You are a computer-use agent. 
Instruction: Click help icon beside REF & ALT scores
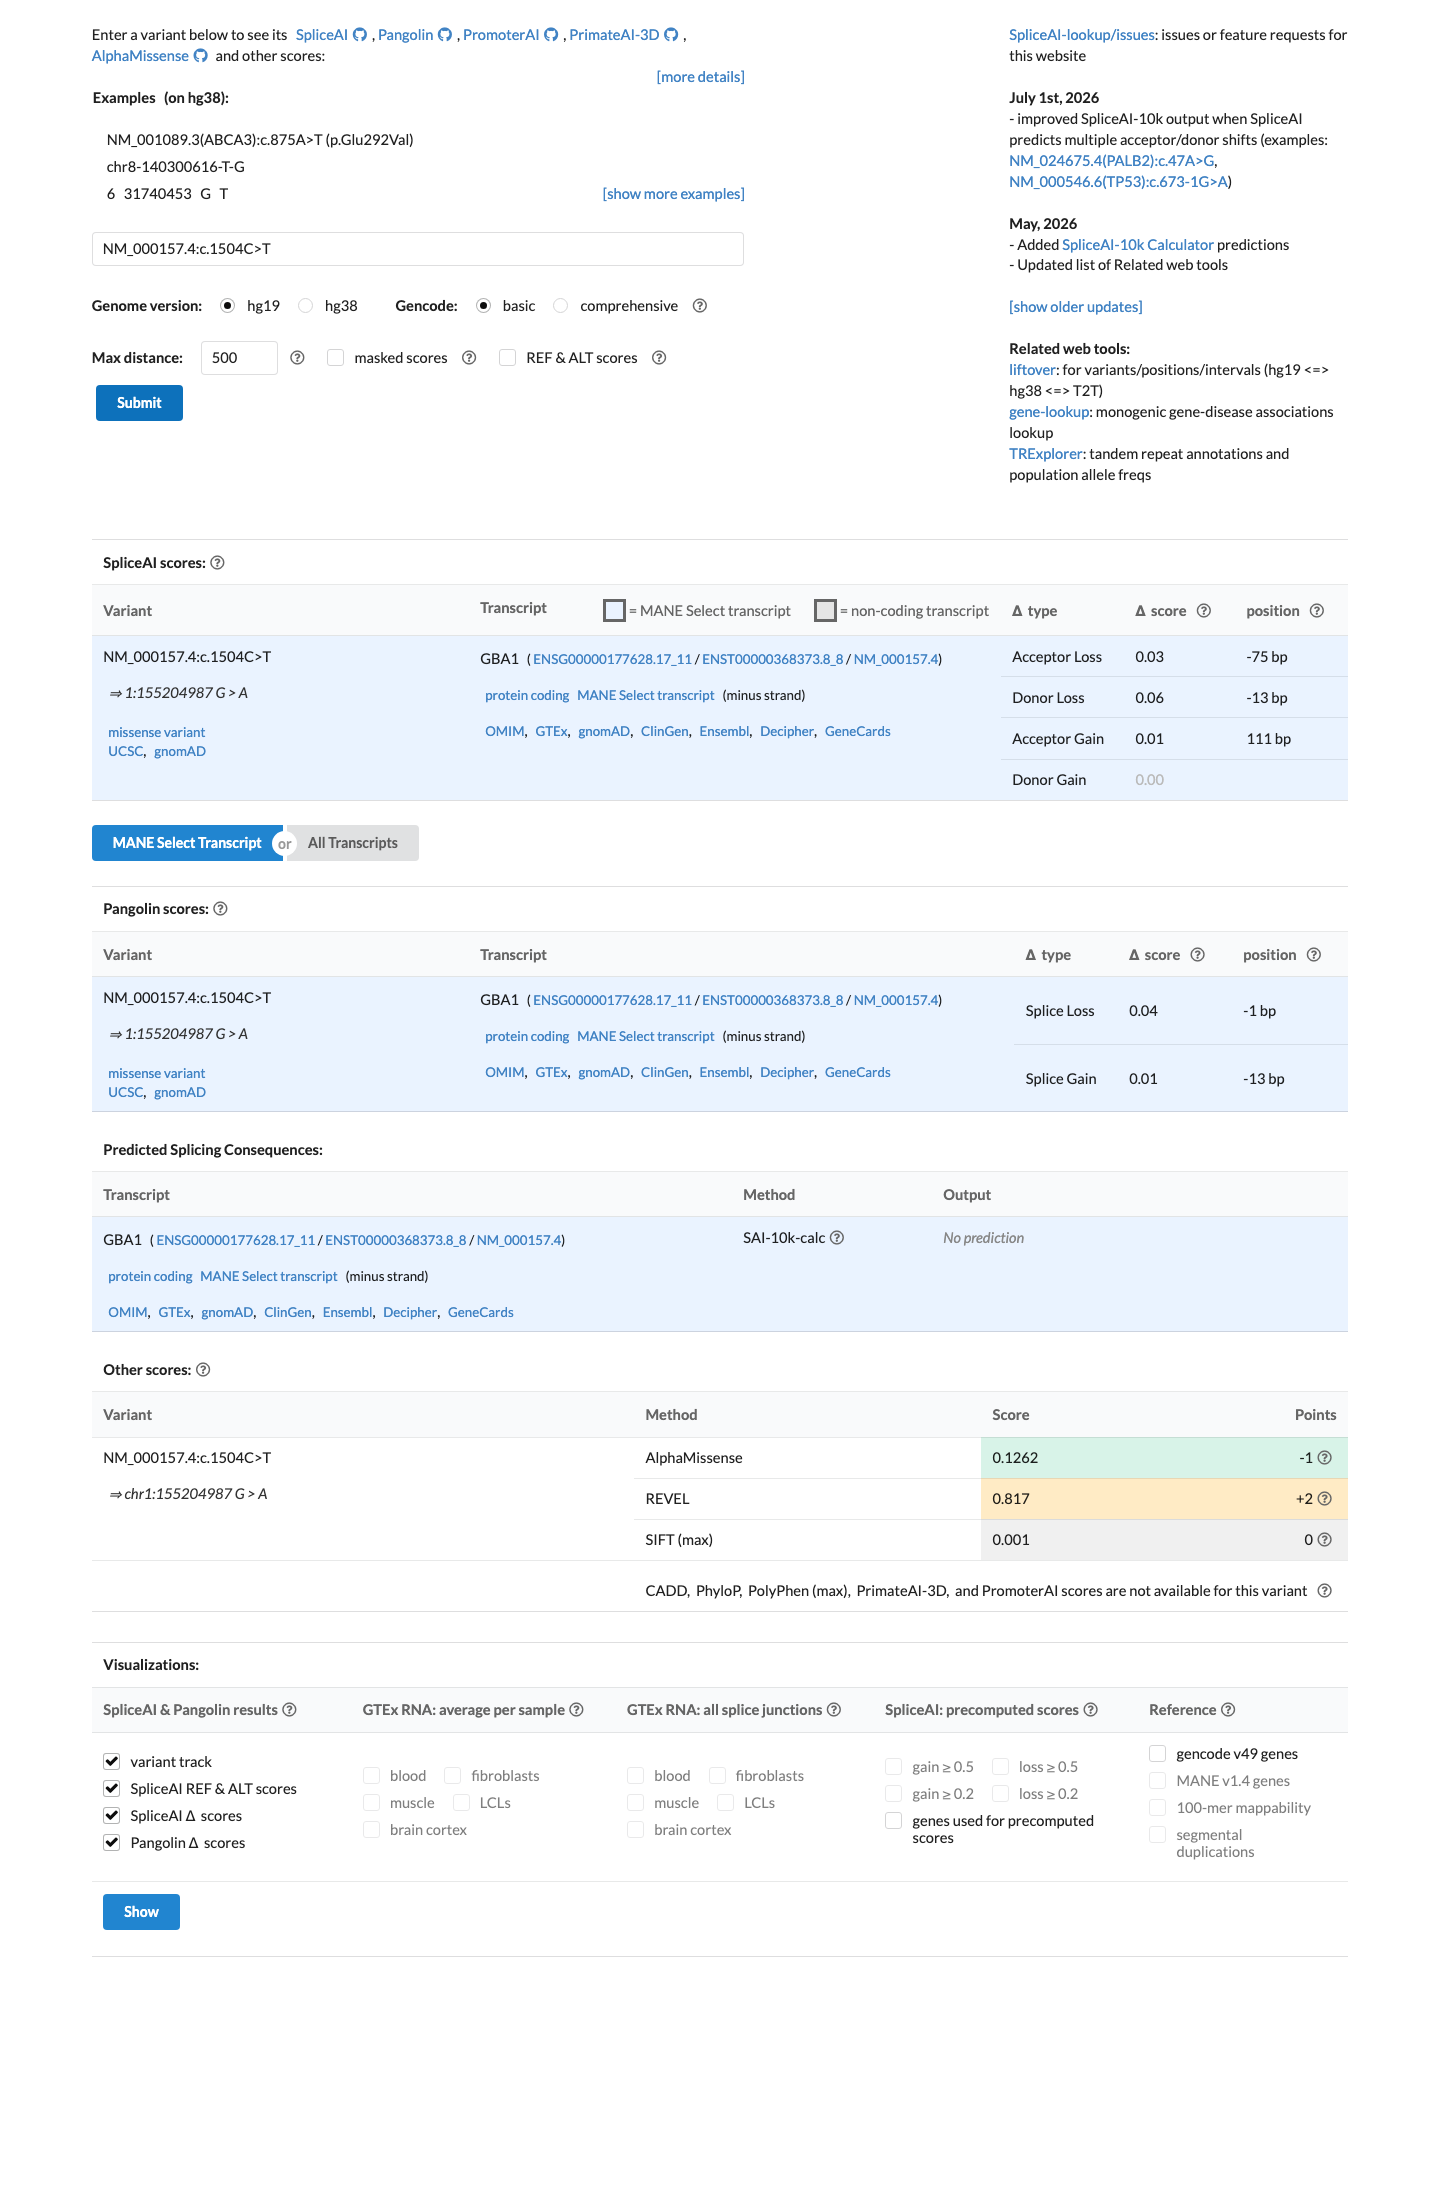click(x=659, y=358)
